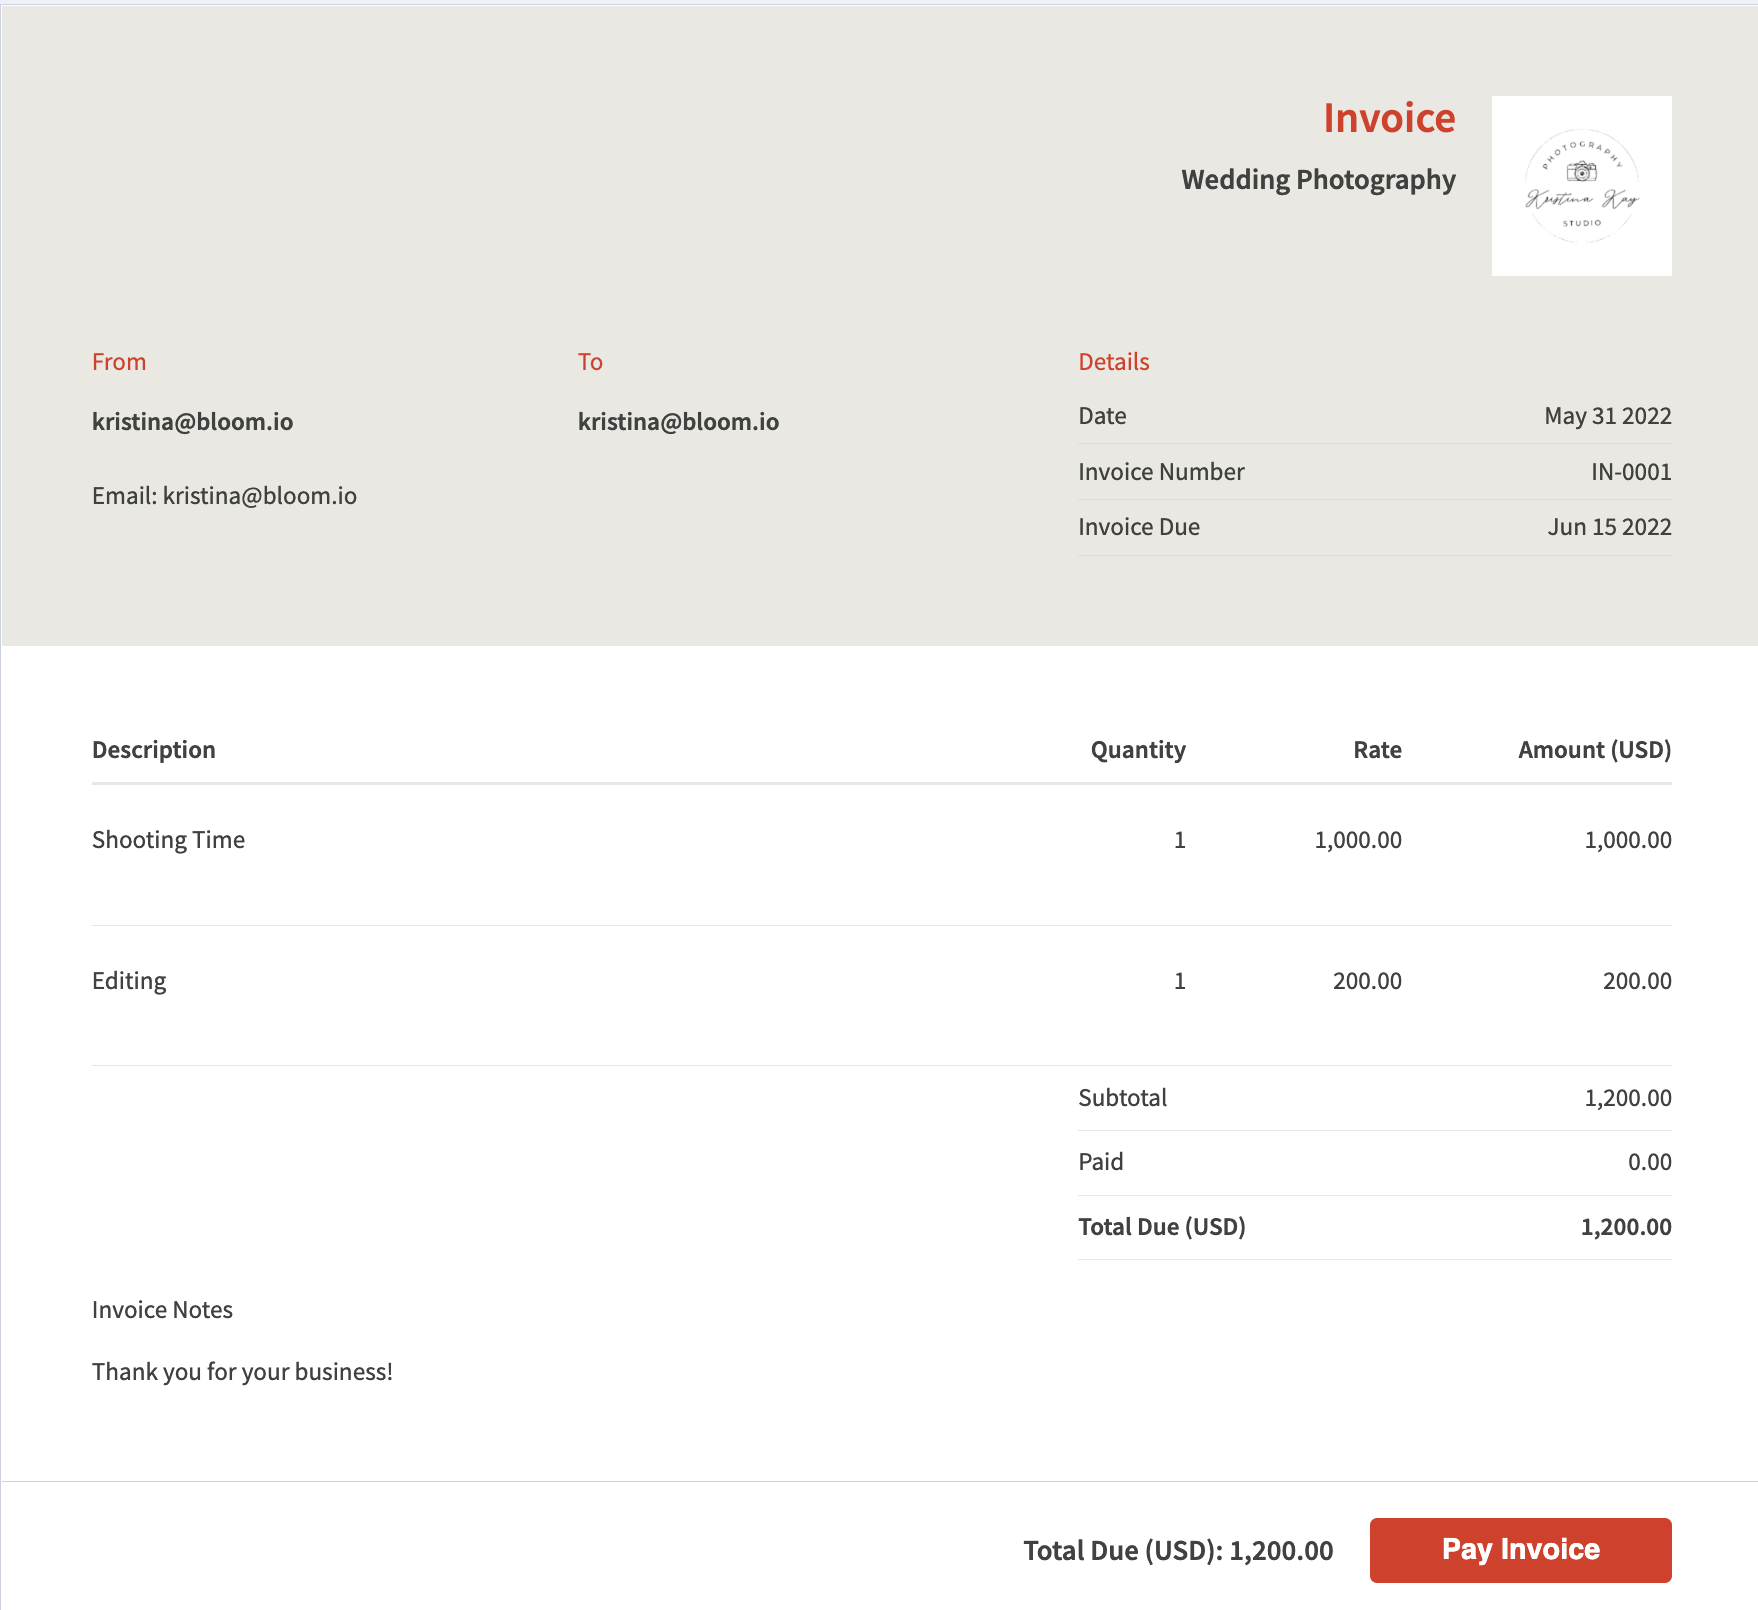Select the Subtotal value 1,200.00

(x=1628, y=1098)
